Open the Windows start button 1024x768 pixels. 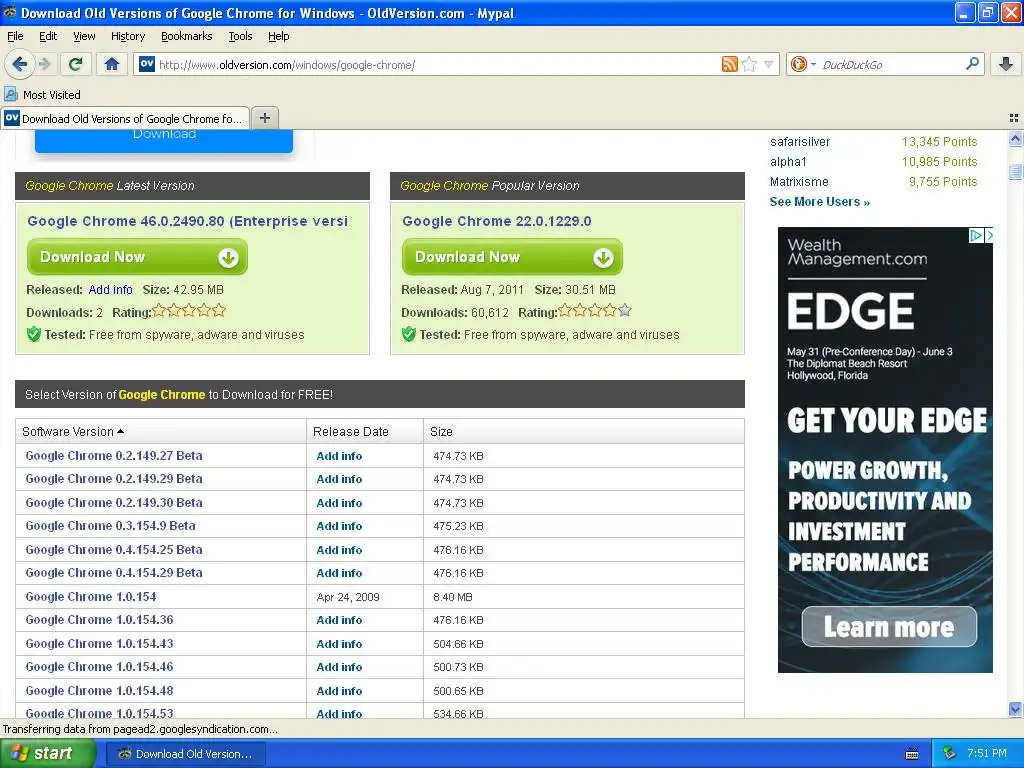coord(48,754)
